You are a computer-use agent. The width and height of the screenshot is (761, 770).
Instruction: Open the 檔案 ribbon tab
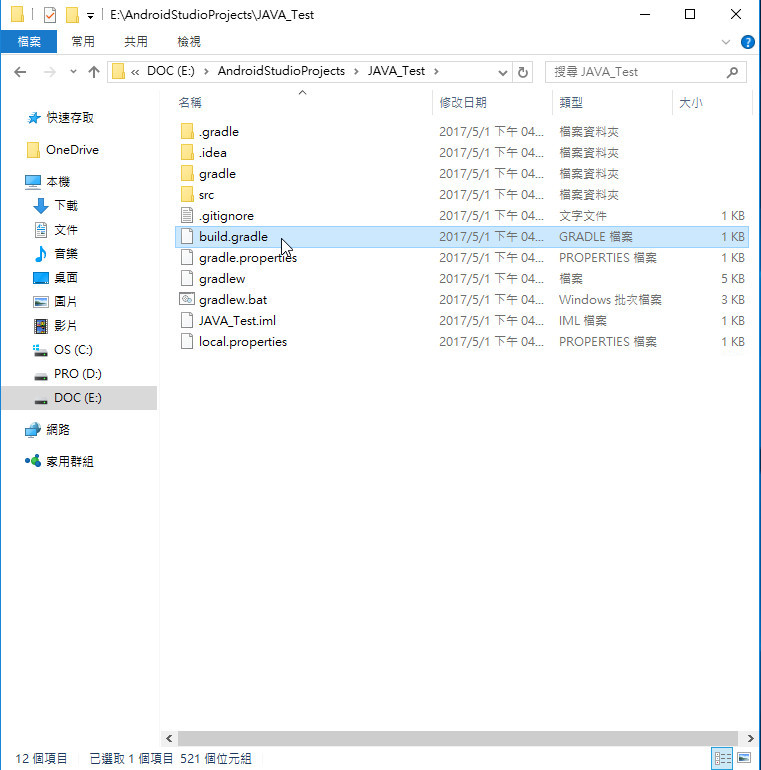tap(29, 42)
